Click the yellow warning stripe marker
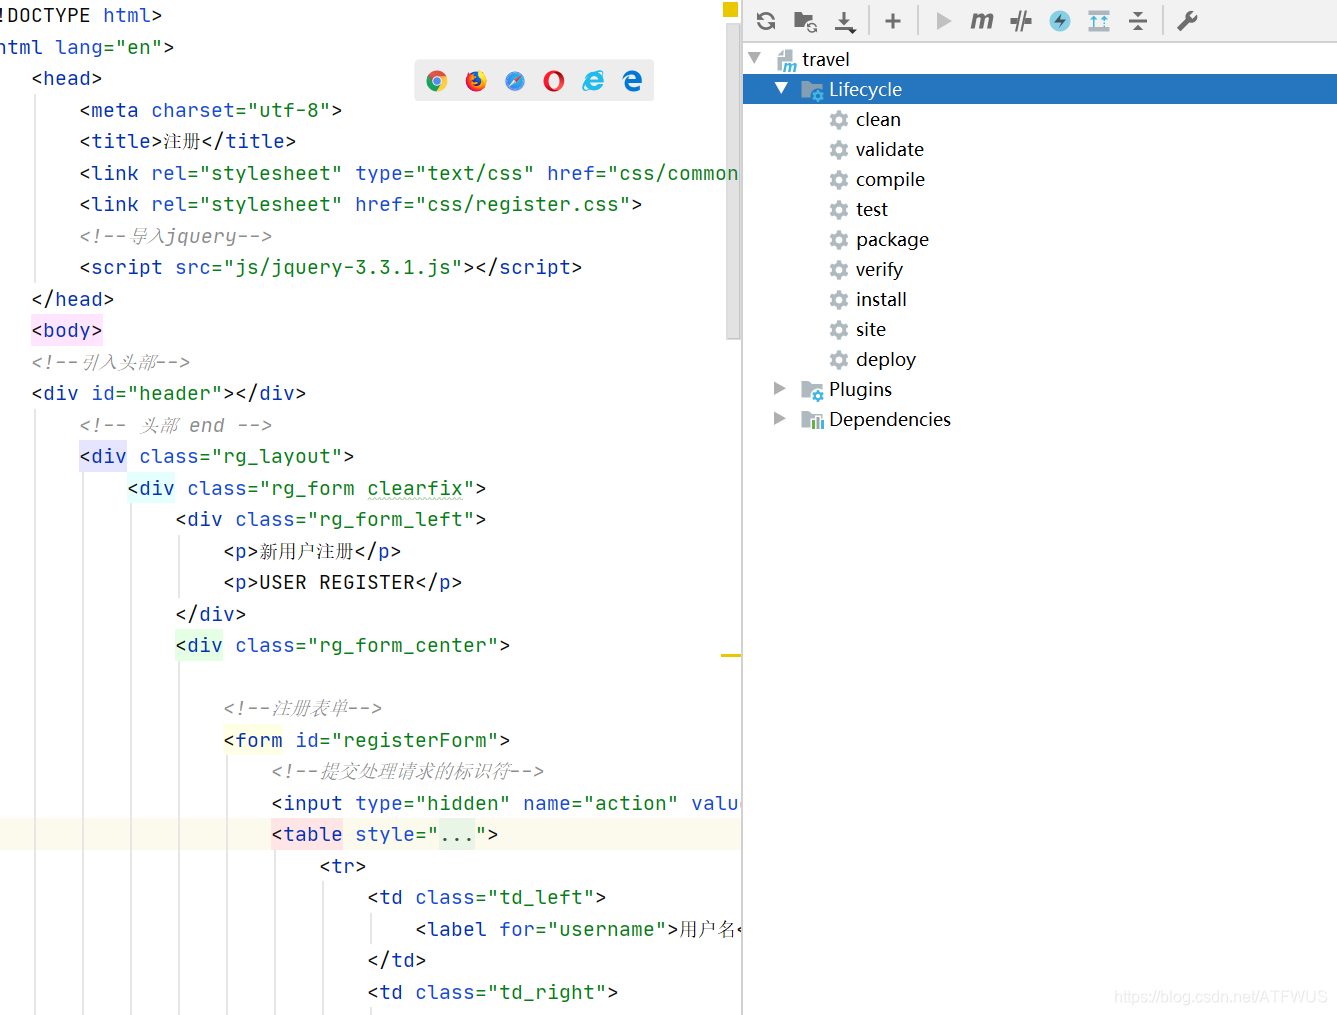1337x1015 pixels. 731,655
